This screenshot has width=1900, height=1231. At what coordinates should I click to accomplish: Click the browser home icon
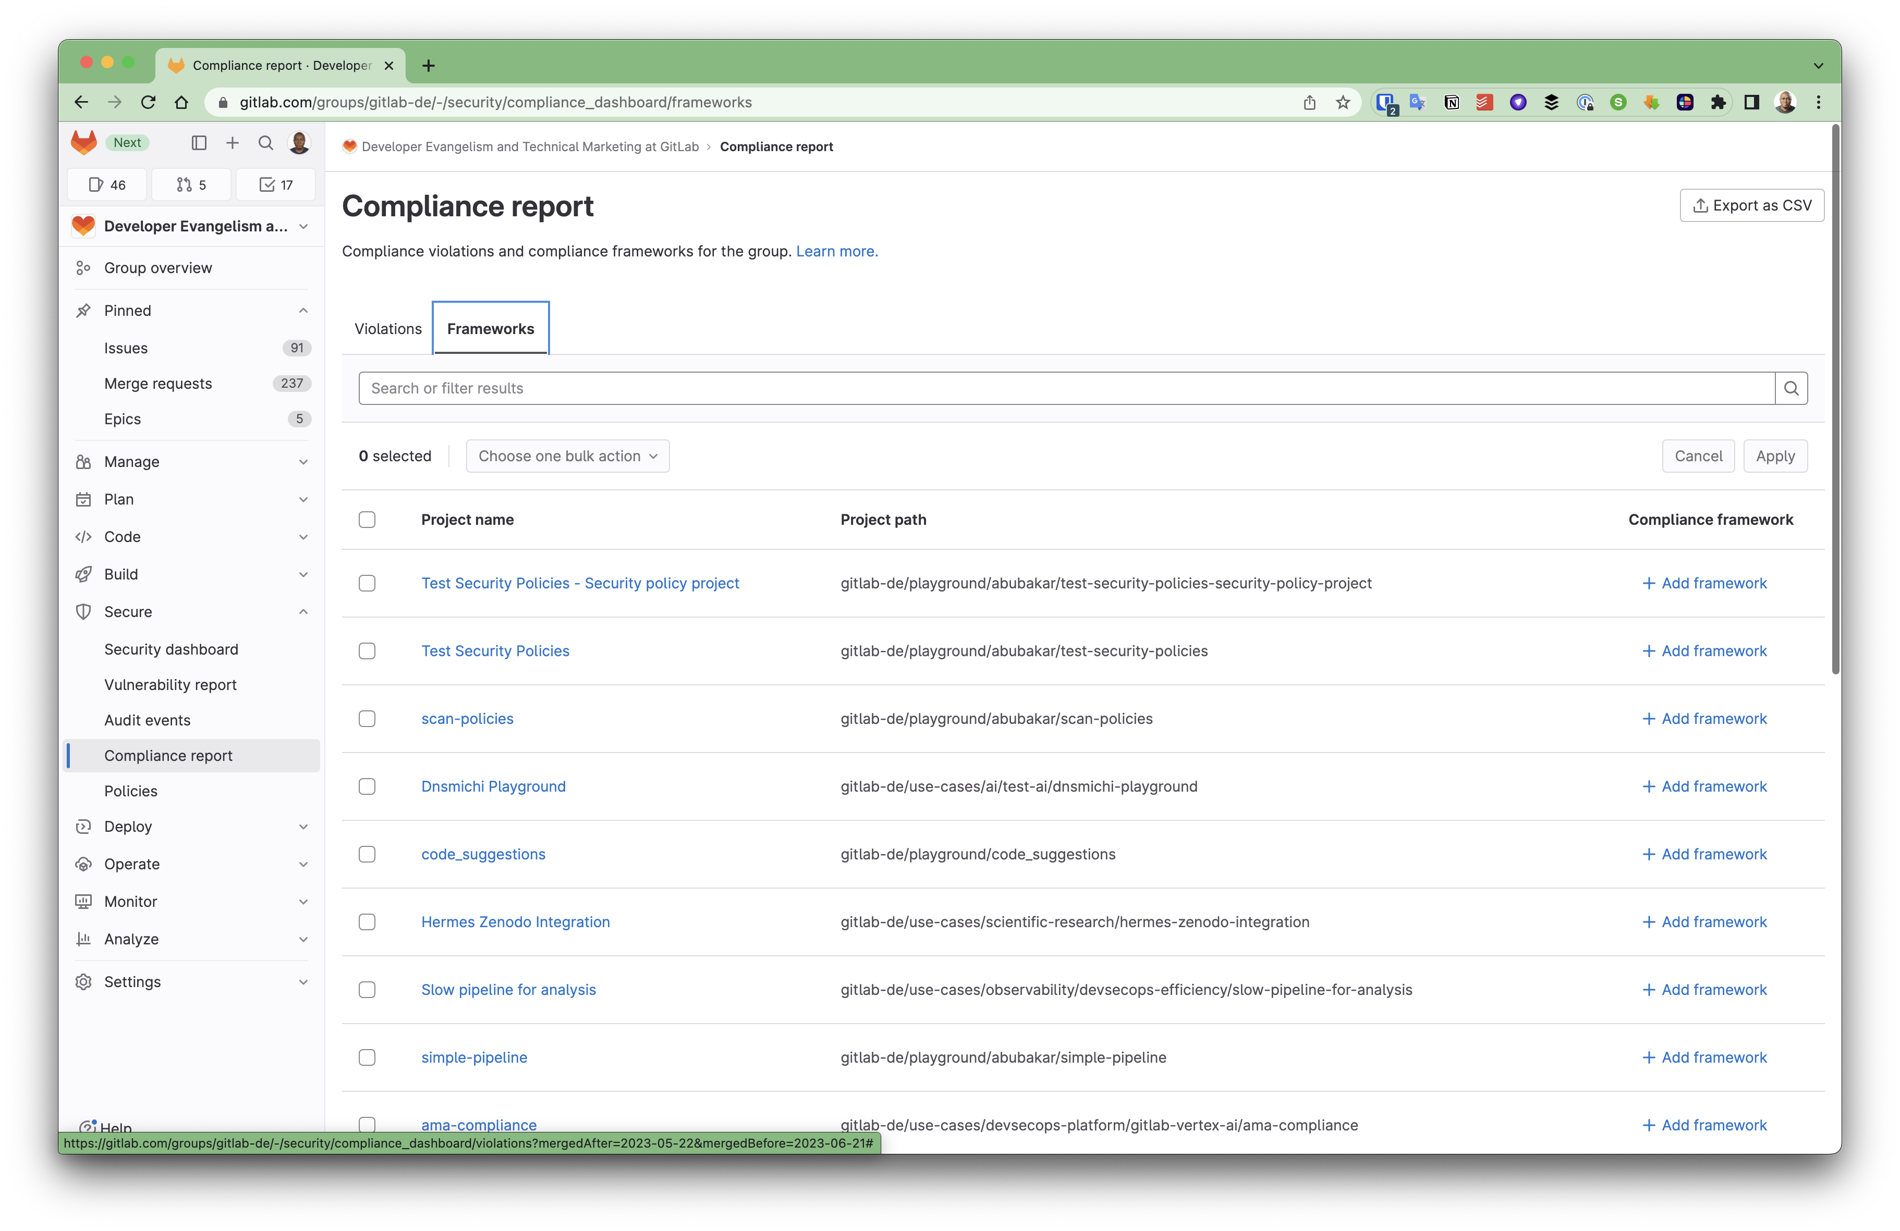(181, 102)
